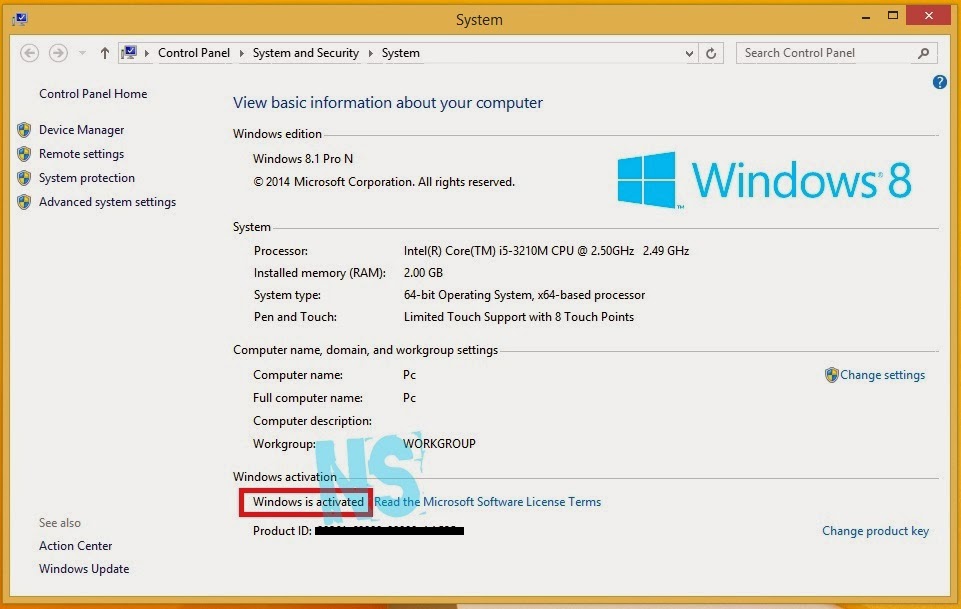
Task: Open Action Center under See also
Action: click(x=75, y=545)
